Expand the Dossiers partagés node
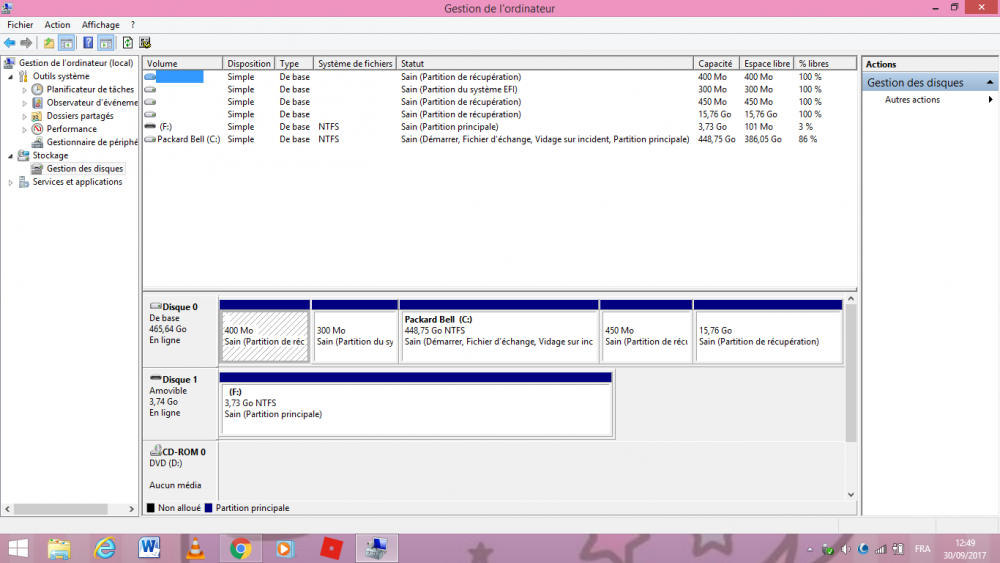The width and height of the screenshot is (1000, 563). point(24,117)
